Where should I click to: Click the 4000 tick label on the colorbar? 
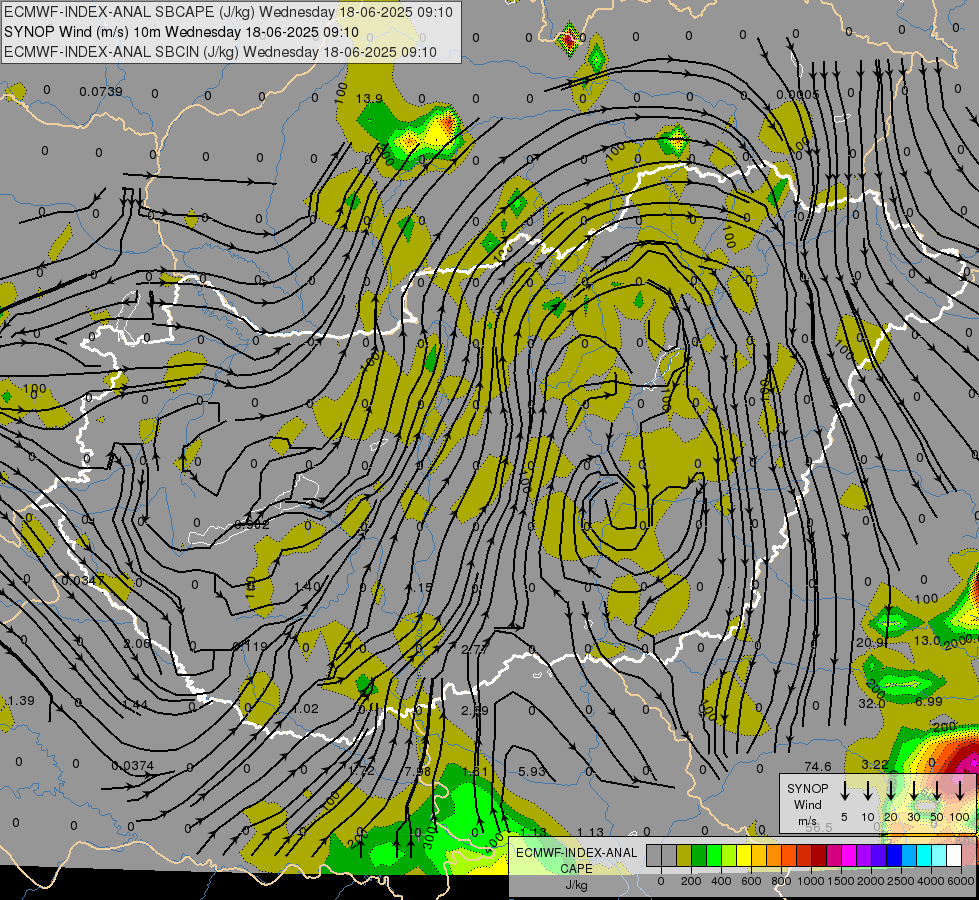930,881
